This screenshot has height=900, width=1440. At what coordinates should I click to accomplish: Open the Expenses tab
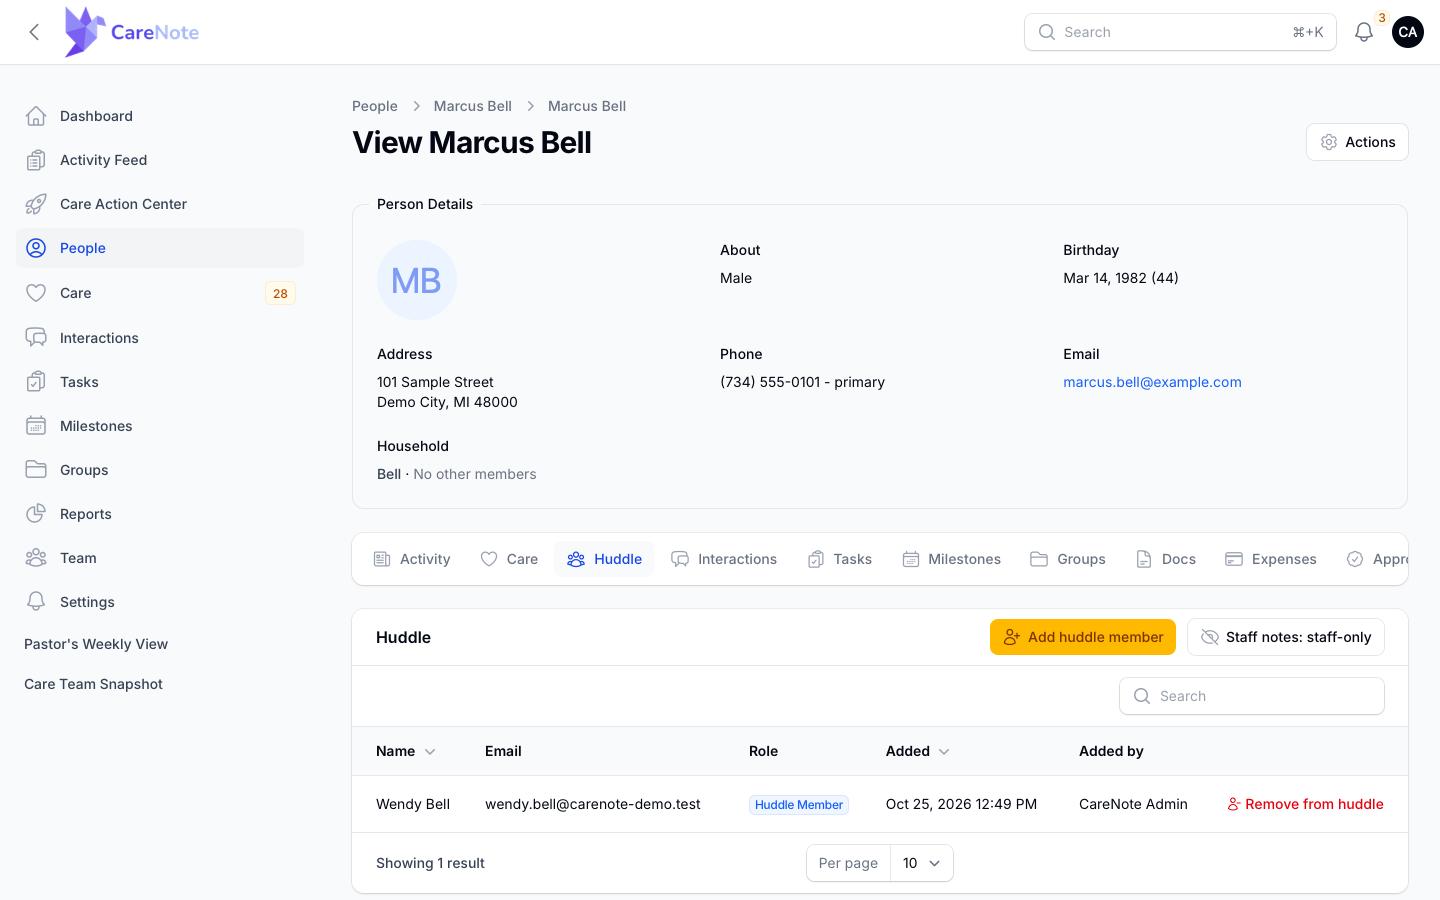pos(1271,559)
